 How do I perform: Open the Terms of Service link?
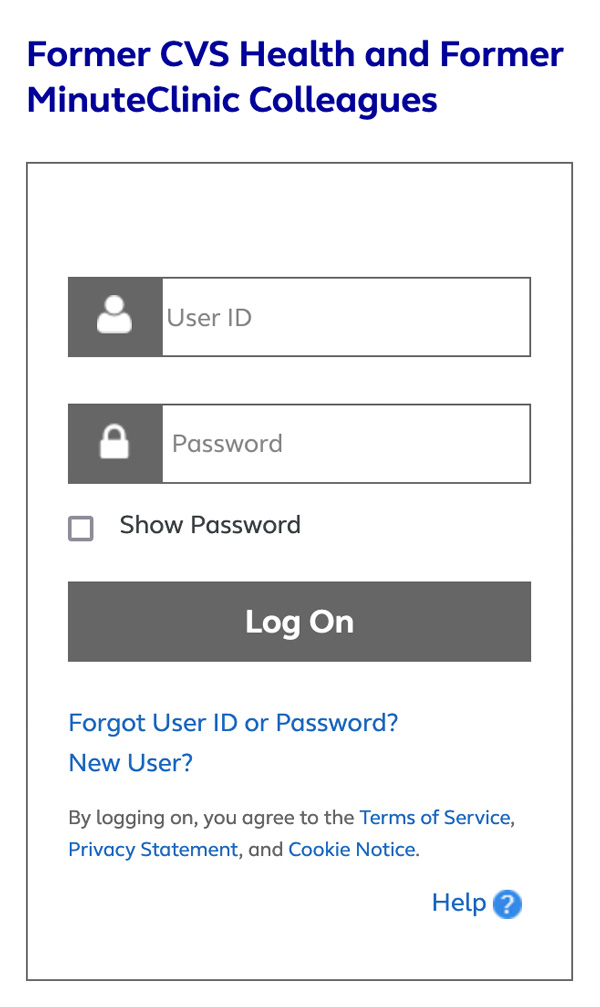tap(435, 818)
